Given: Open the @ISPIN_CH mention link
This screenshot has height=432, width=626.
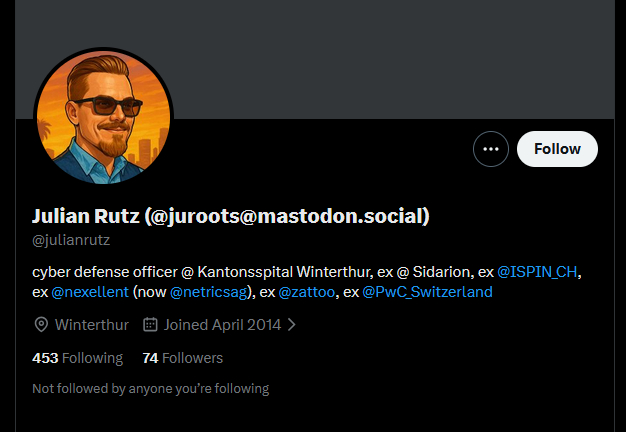Looking at the screenshot, I should pyautogui.click(x=538, y=272).
